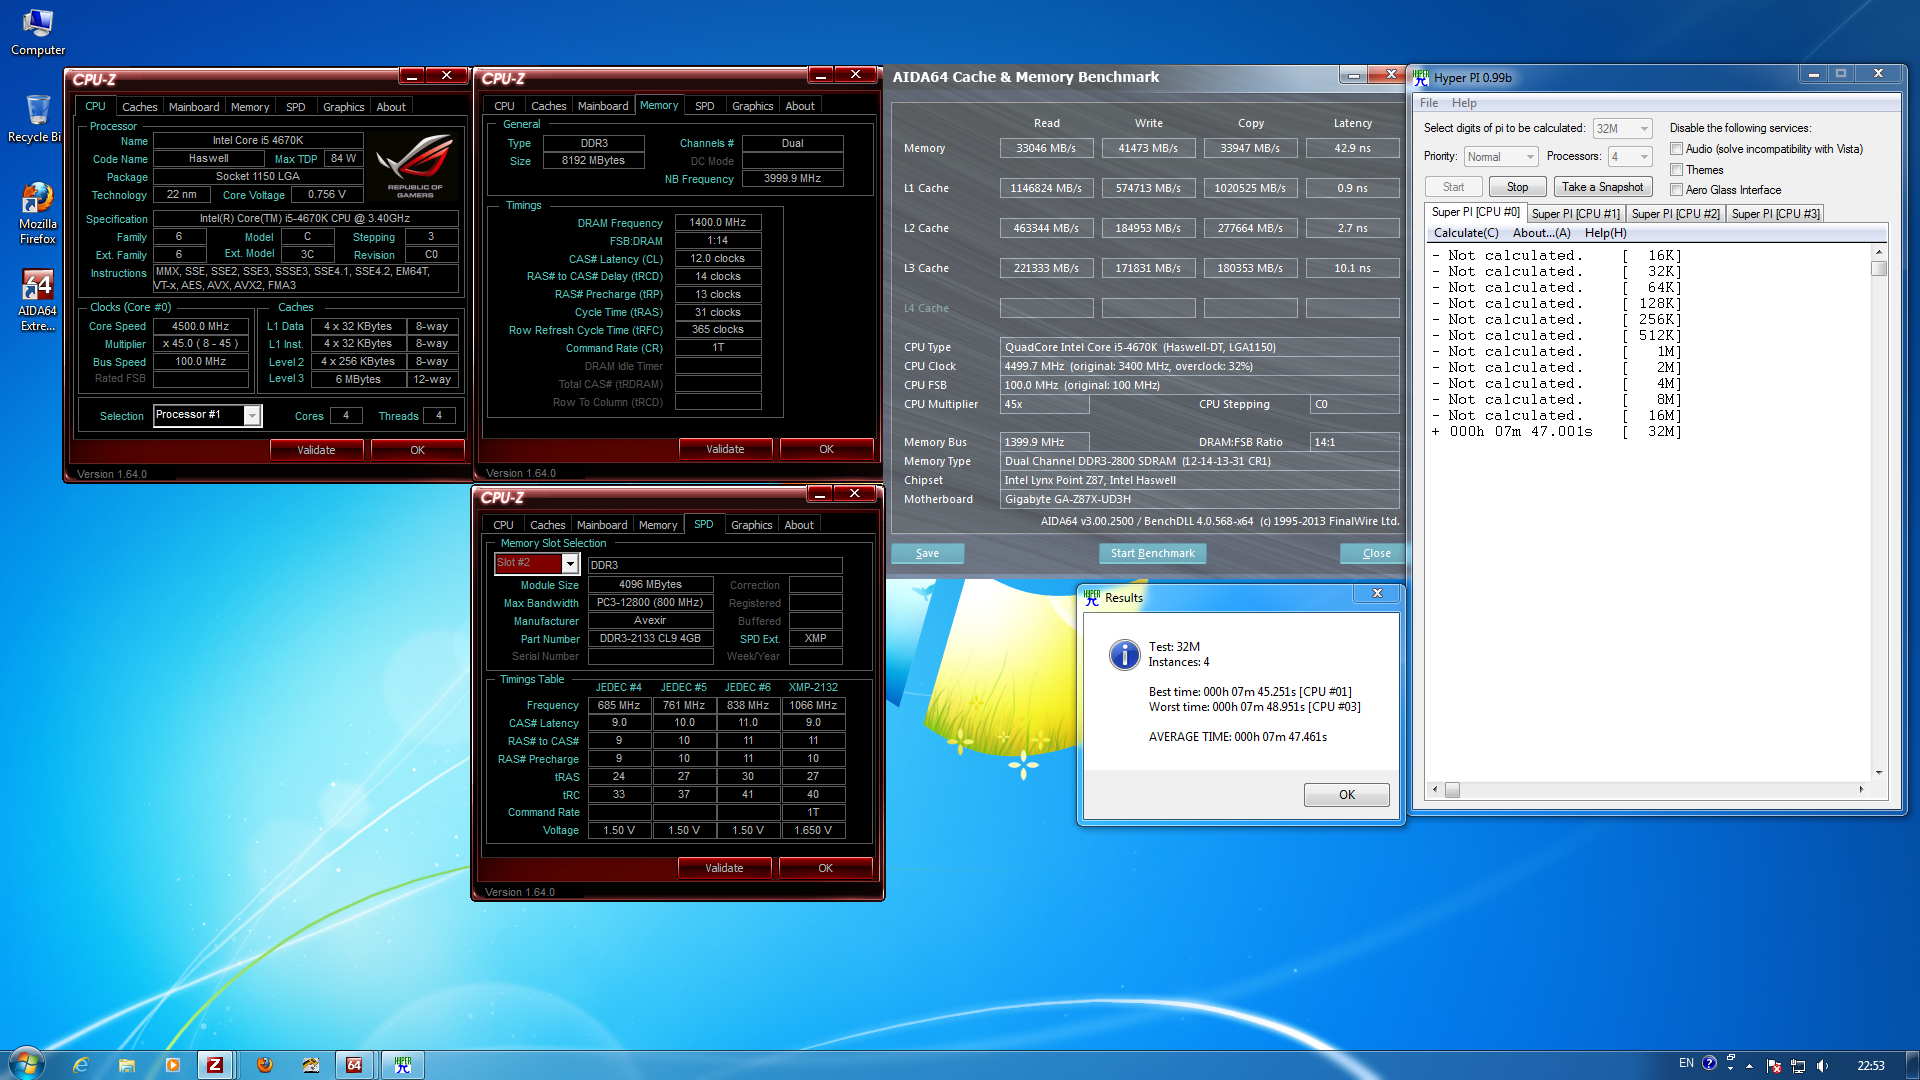Open Internet Explorer from the taskbar

81,1065
